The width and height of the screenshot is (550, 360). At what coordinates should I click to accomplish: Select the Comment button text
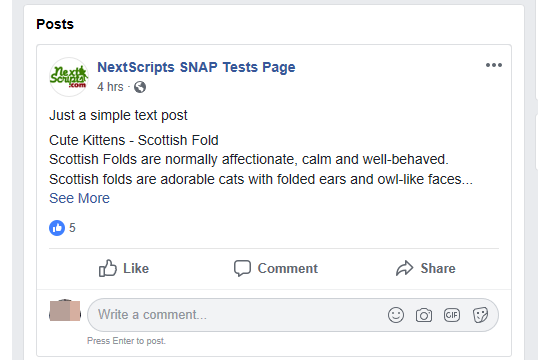(x=288, y=268)
